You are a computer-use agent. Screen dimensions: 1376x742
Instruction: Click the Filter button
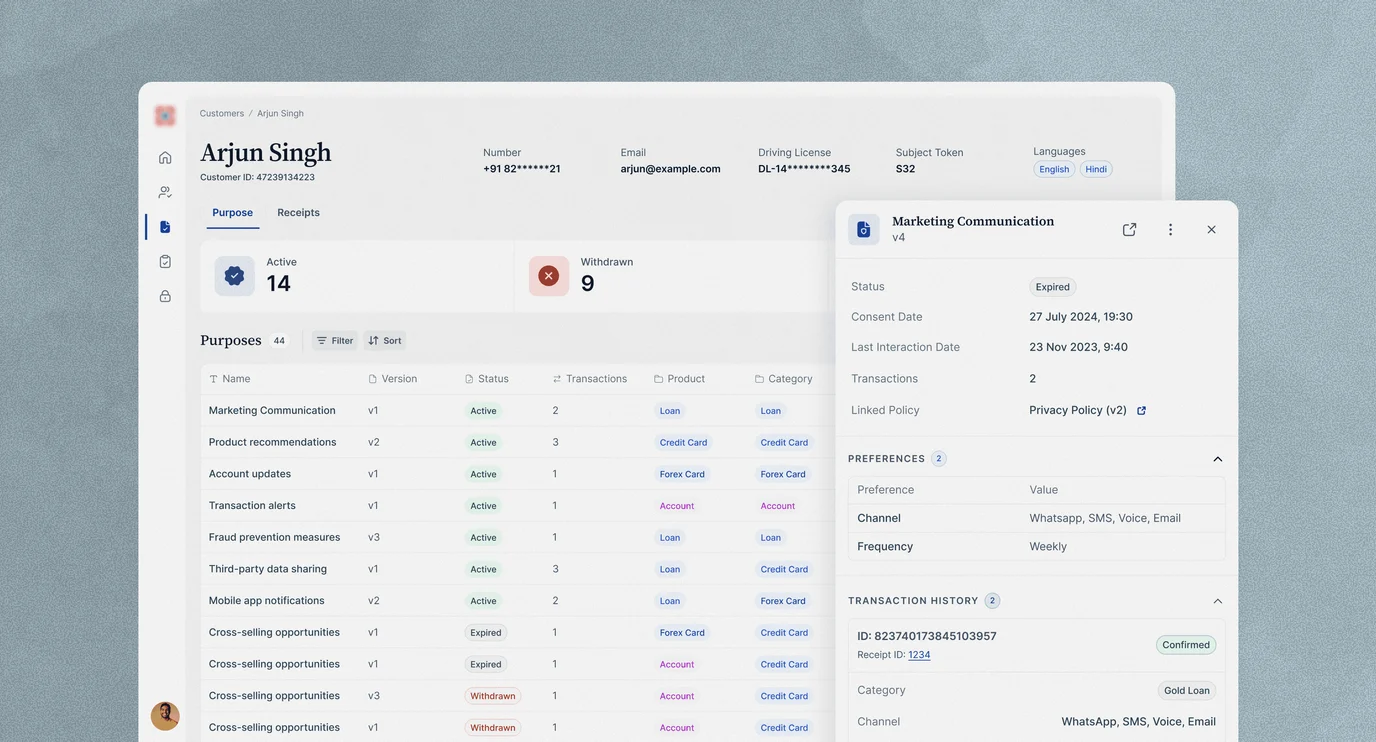point(335,341)
